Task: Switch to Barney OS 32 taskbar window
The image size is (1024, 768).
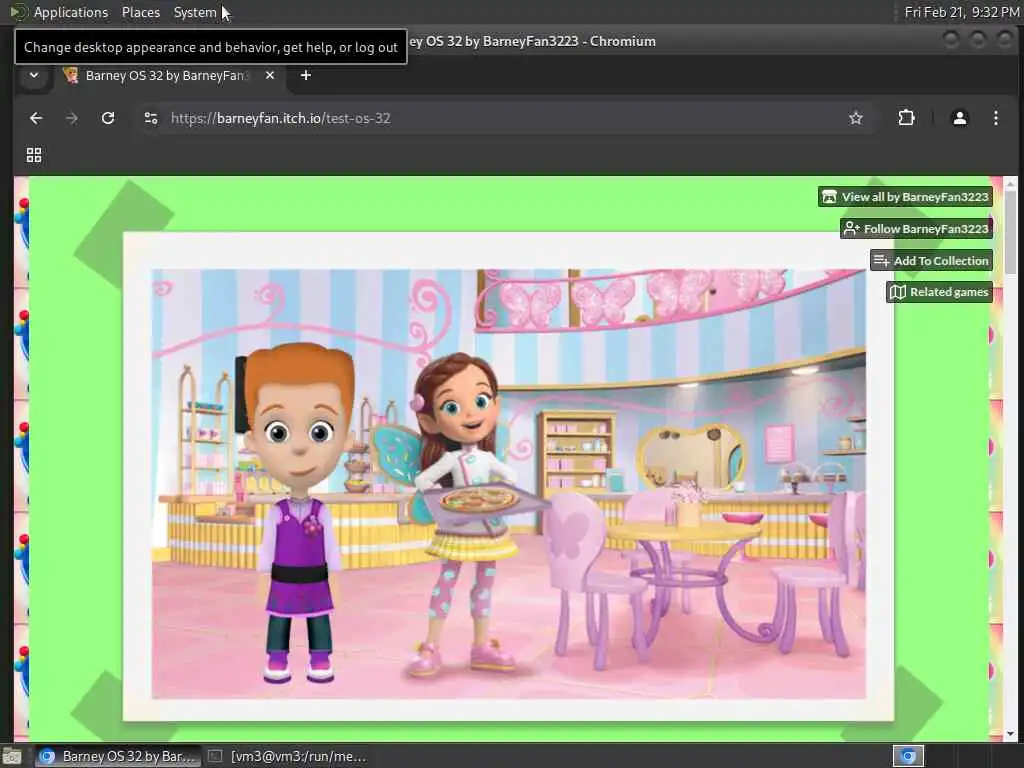Action: 117,756
